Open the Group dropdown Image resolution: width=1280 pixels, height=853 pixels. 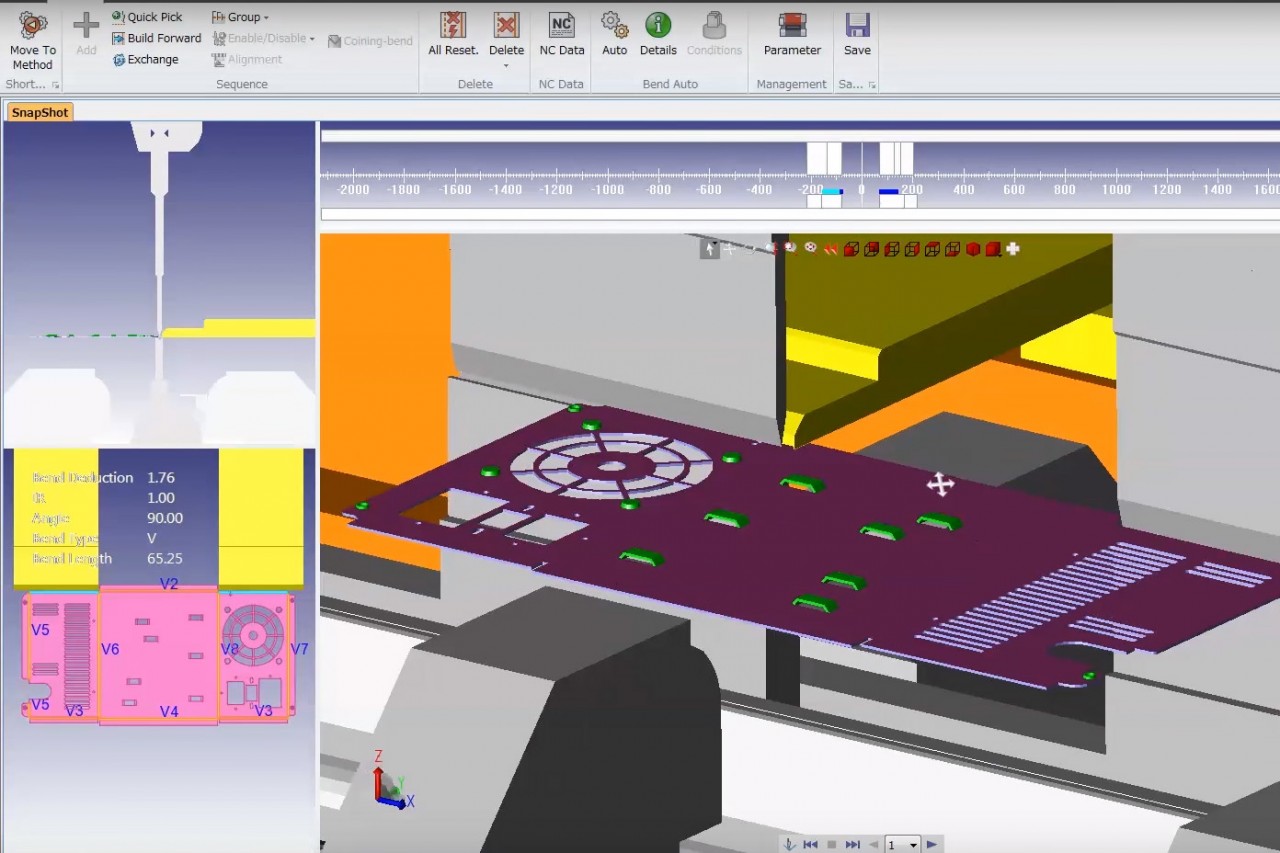tap(240, 17)
